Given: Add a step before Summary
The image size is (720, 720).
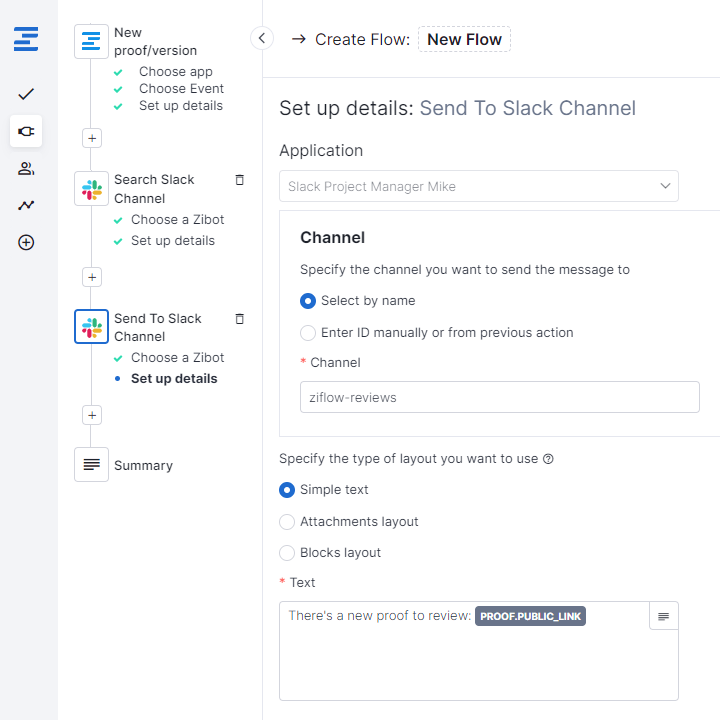Looking at the screenshot, I should tap(92, 415).
